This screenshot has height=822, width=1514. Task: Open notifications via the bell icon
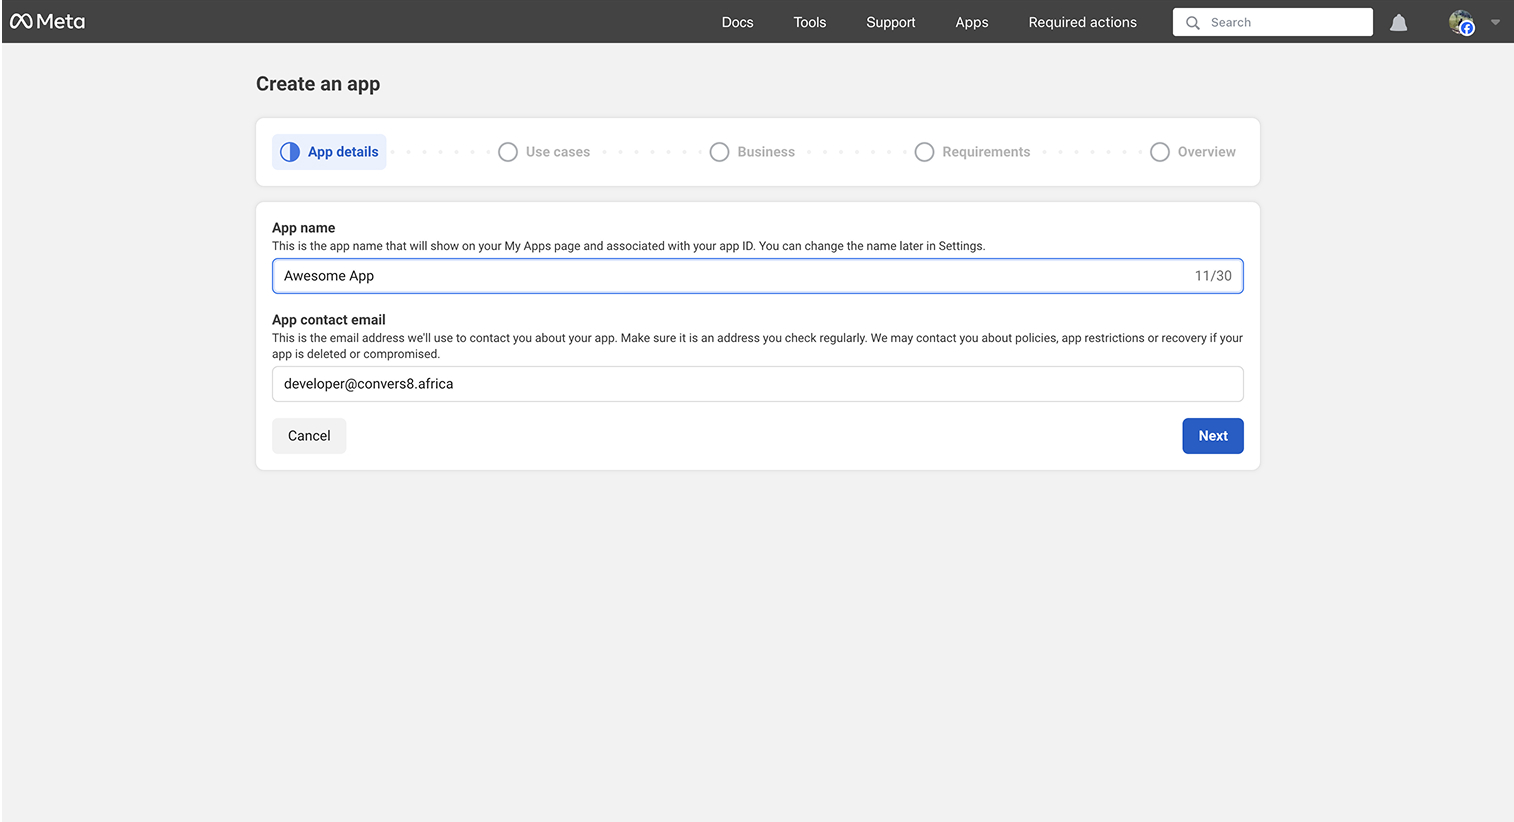click(x=1398, y=21)
